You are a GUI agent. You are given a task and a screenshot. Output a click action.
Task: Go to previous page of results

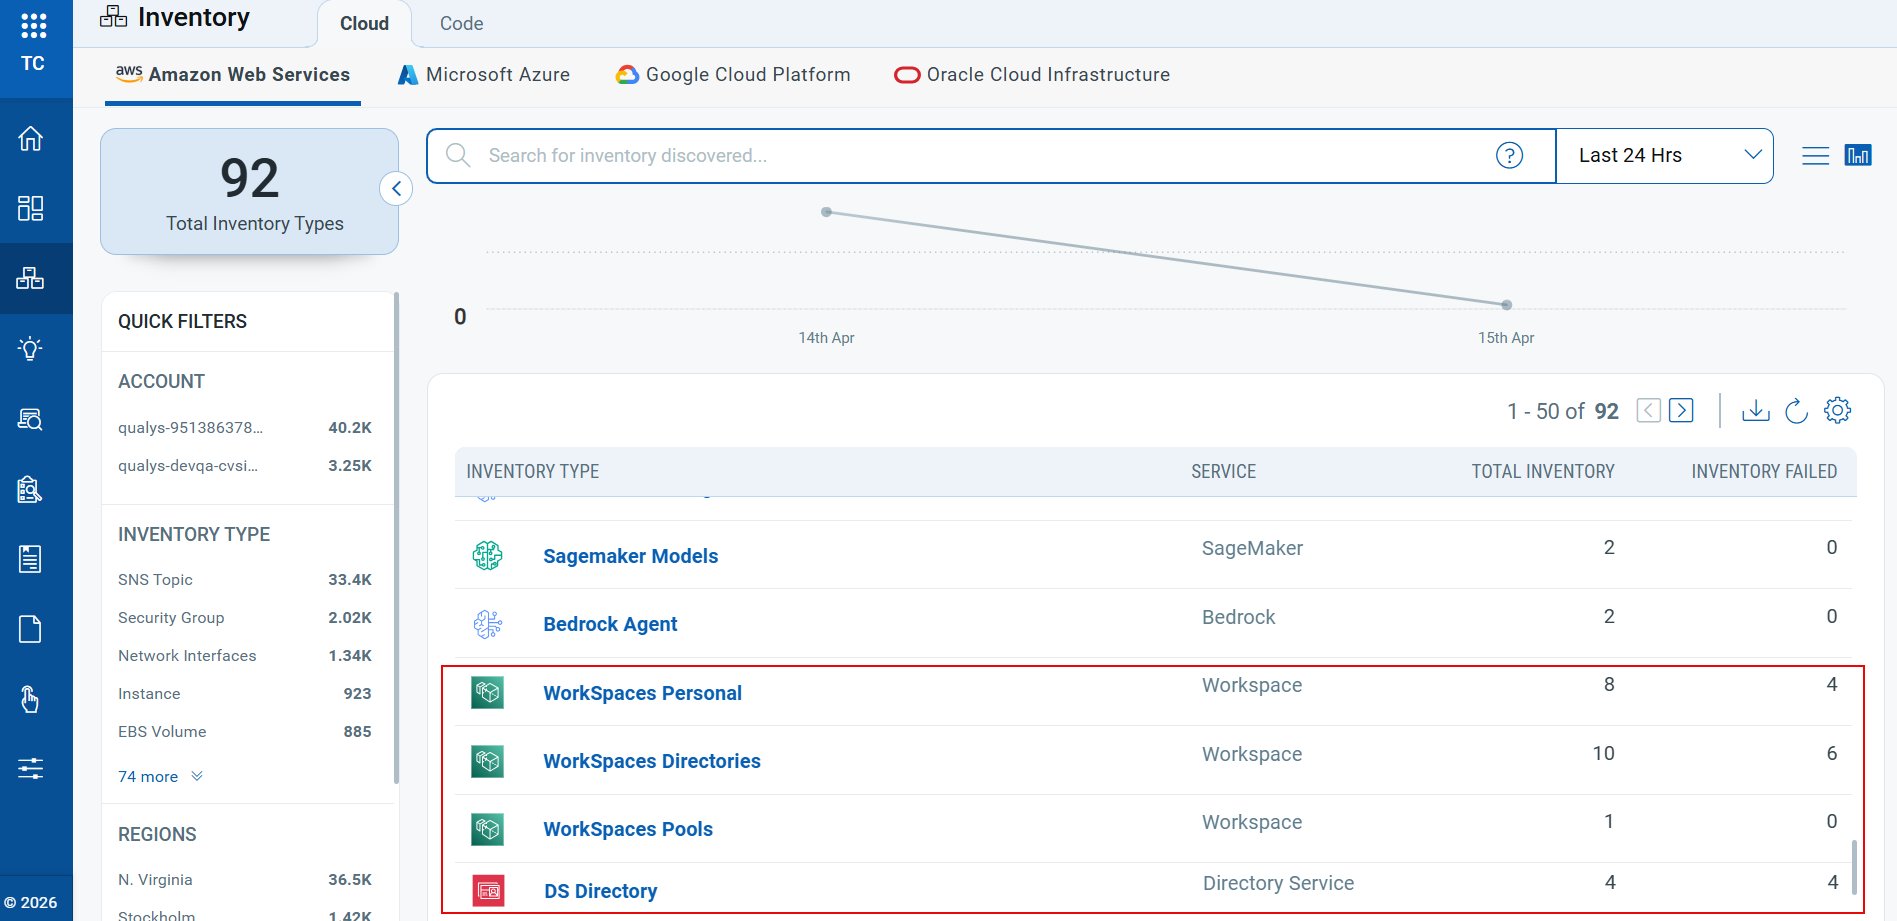[x=1649, y=410]
